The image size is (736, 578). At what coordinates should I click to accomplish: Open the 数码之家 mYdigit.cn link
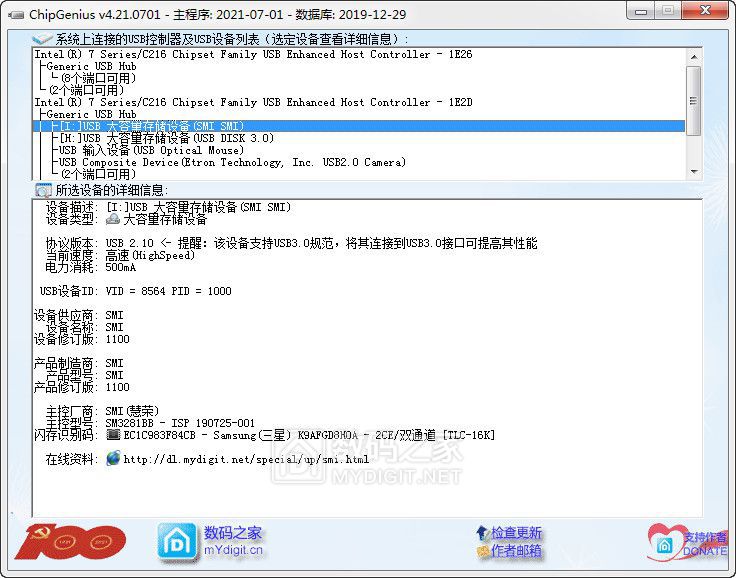pyautogui.click(x=233, y=541)
